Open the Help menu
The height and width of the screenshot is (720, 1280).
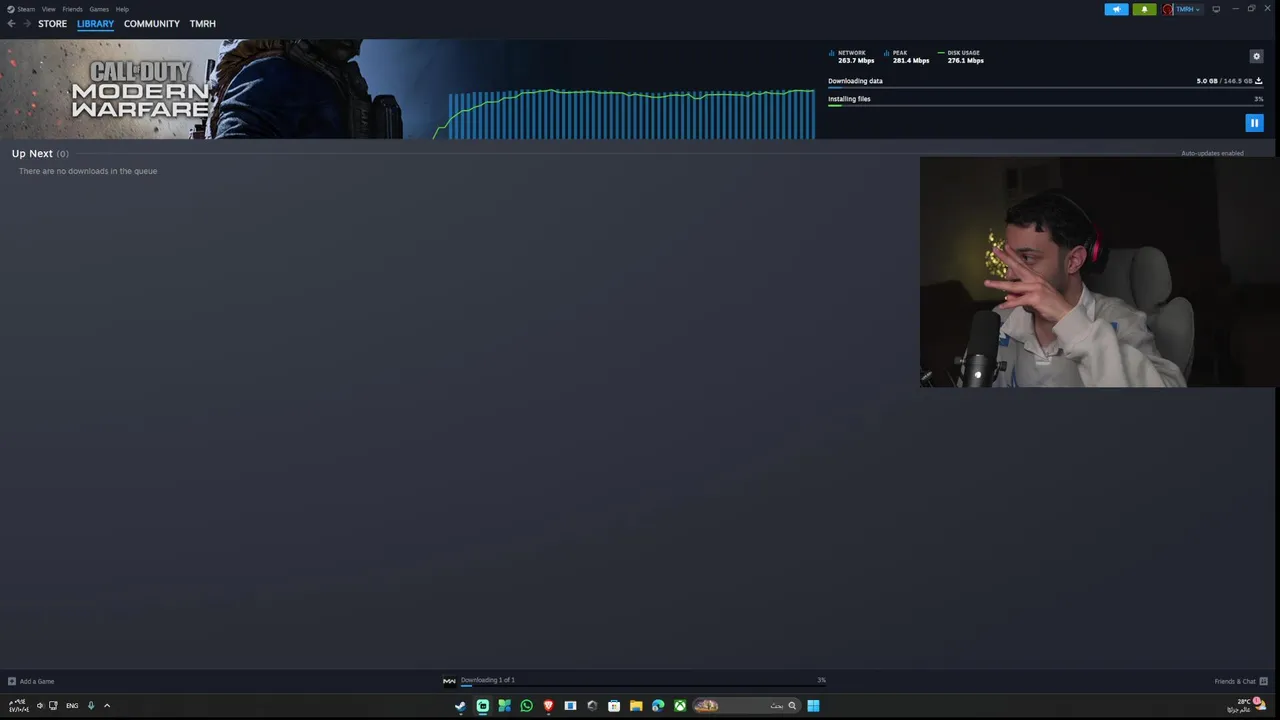[122, 9]
